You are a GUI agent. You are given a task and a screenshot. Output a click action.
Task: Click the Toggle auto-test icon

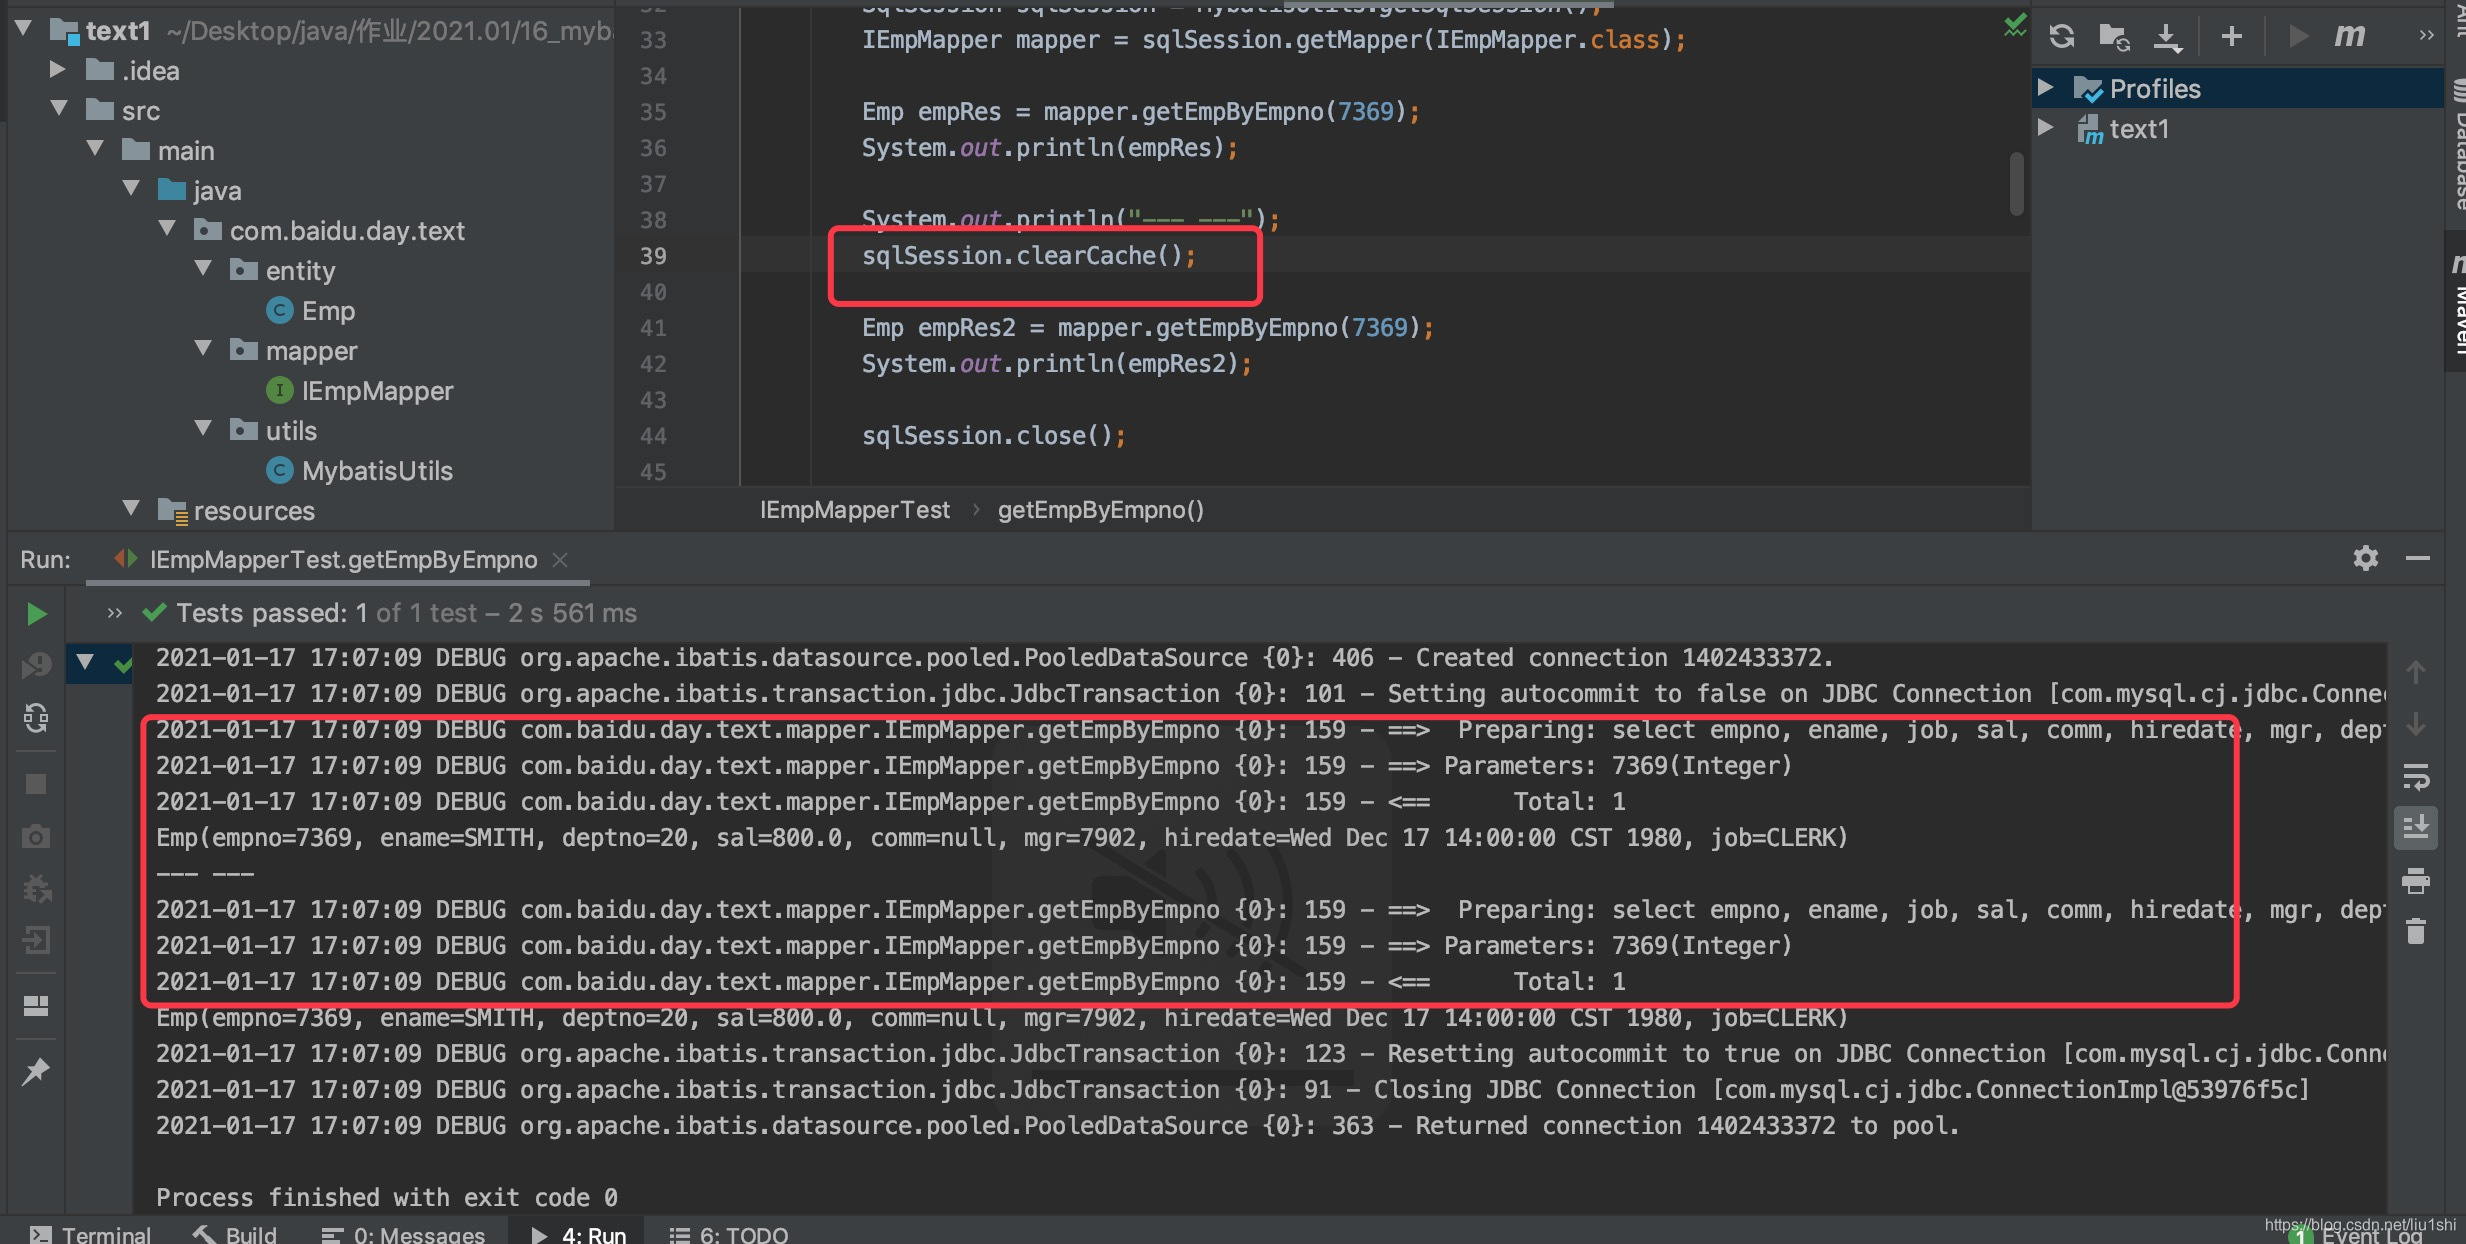pyautogui.click(x=36, y=718)
